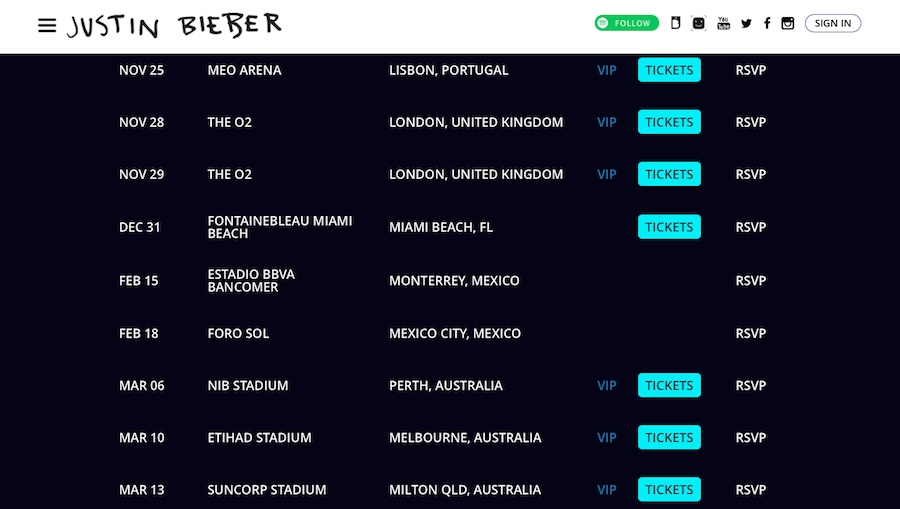This screenshot has height=509, width=900.
Task: Open the mobile app icon link
Action: click(675, 23)
